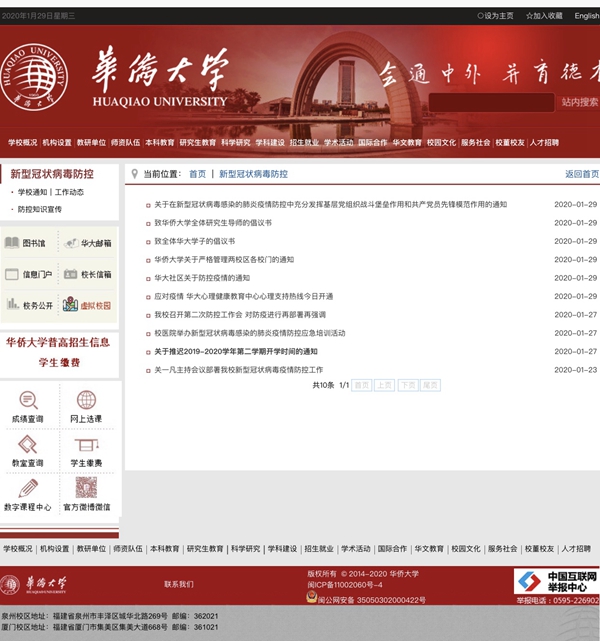This screenshot has height=641, width=600.
Task: Open 中国互联网举报中心 banner in footer
Action: click(556, 581)
